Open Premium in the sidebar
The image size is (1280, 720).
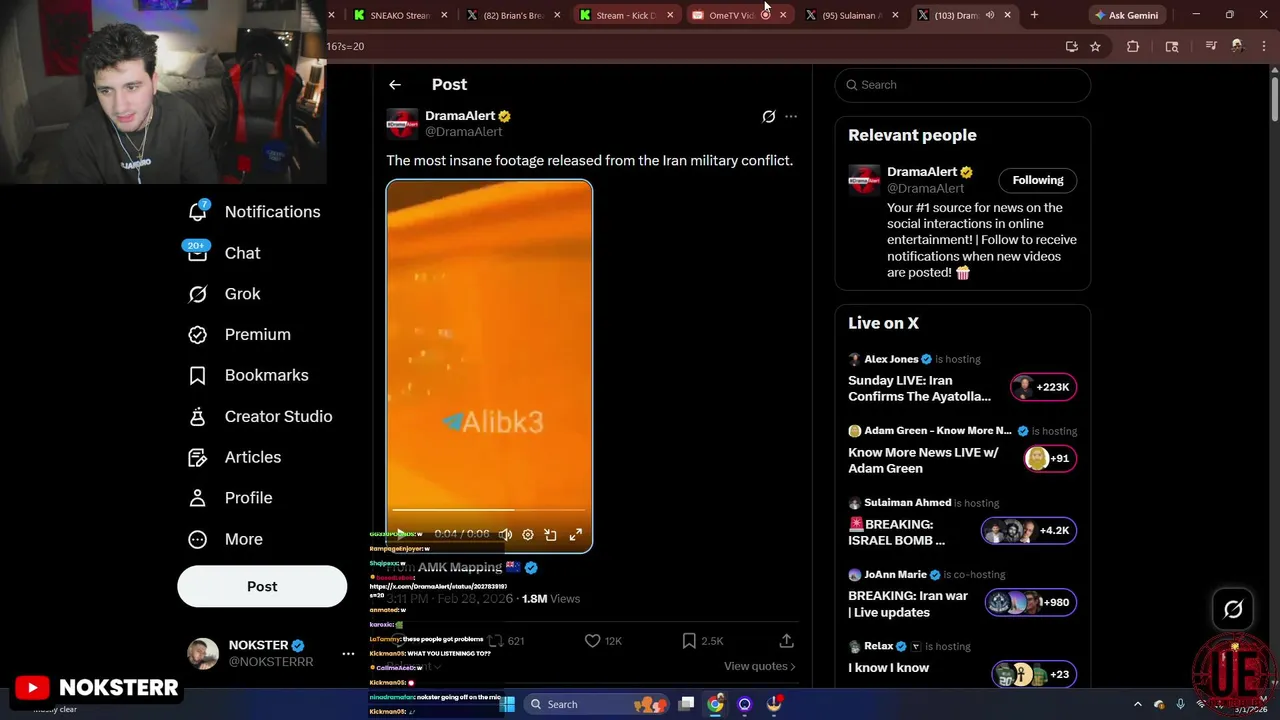[x=240, y=335]
